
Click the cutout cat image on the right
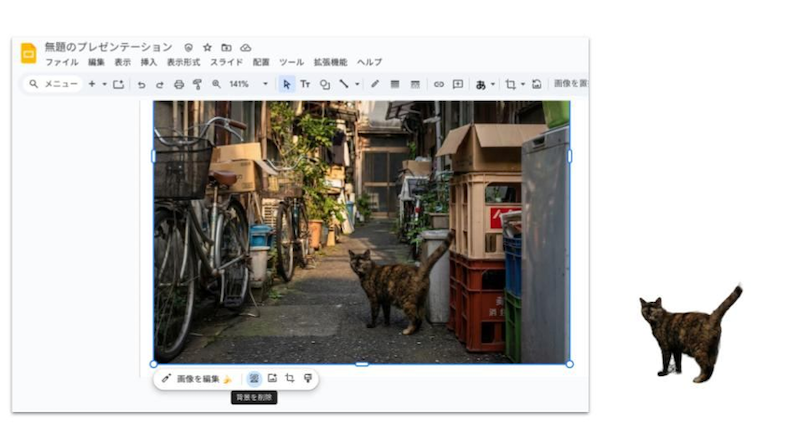tap(692, 335)
